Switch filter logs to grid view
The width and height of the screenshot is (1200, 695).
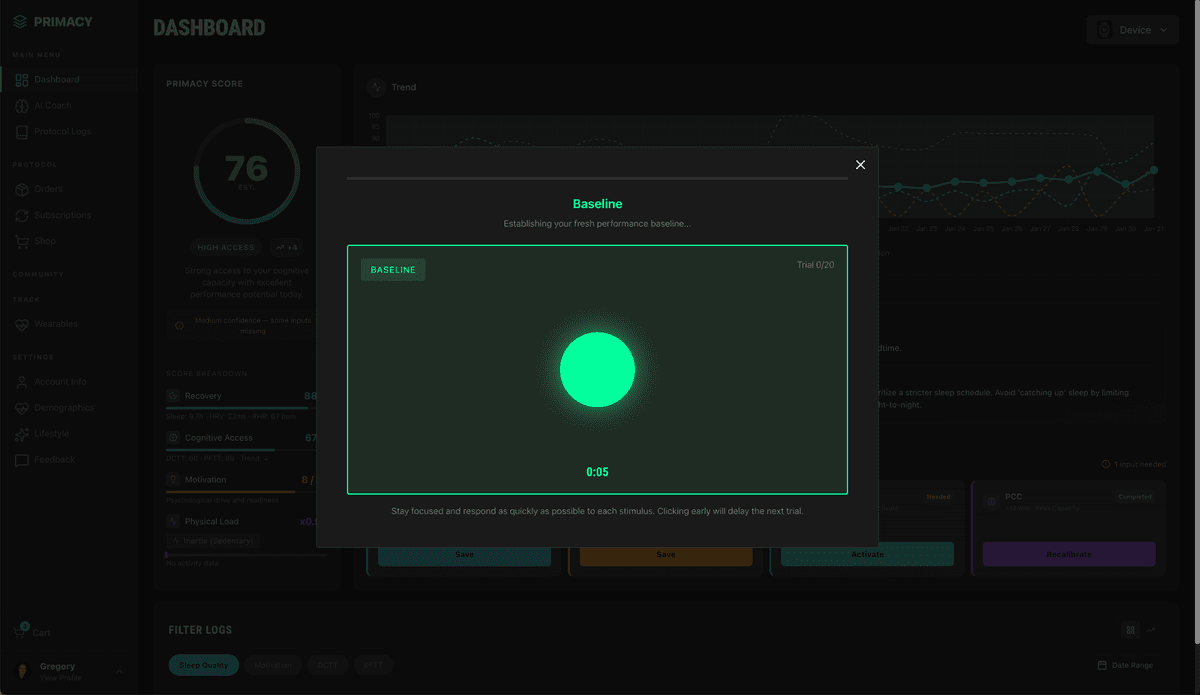1131,630
